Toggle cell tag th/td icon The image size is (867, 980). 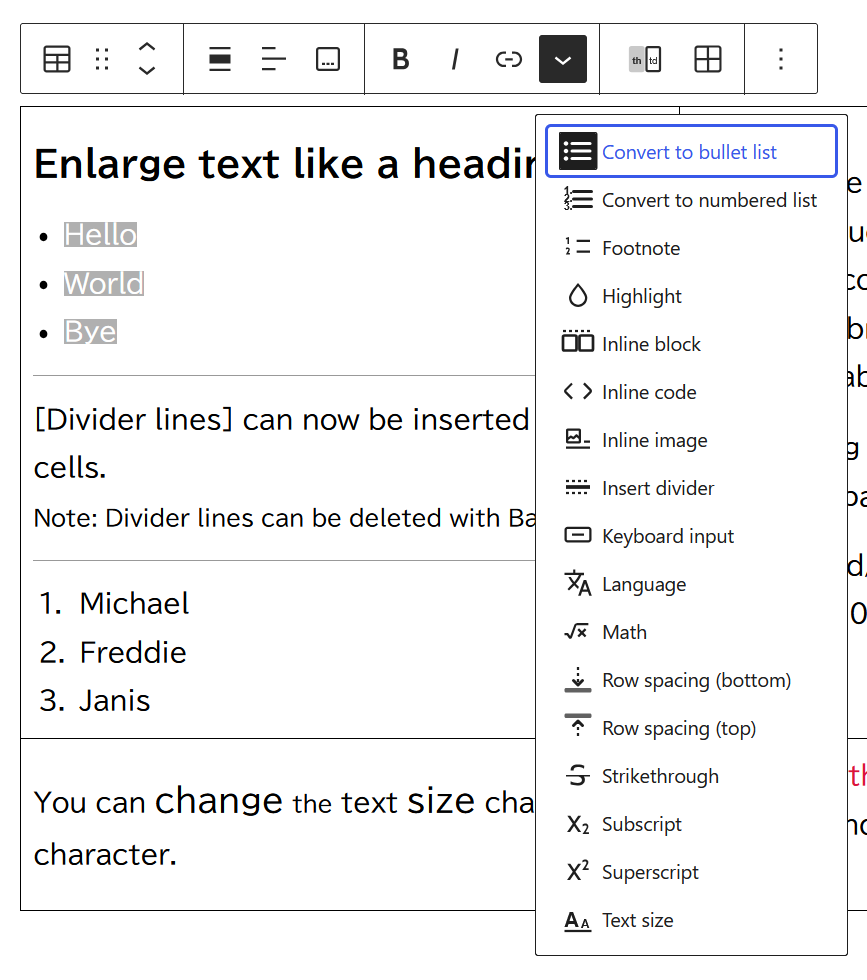tap(645, 59)
